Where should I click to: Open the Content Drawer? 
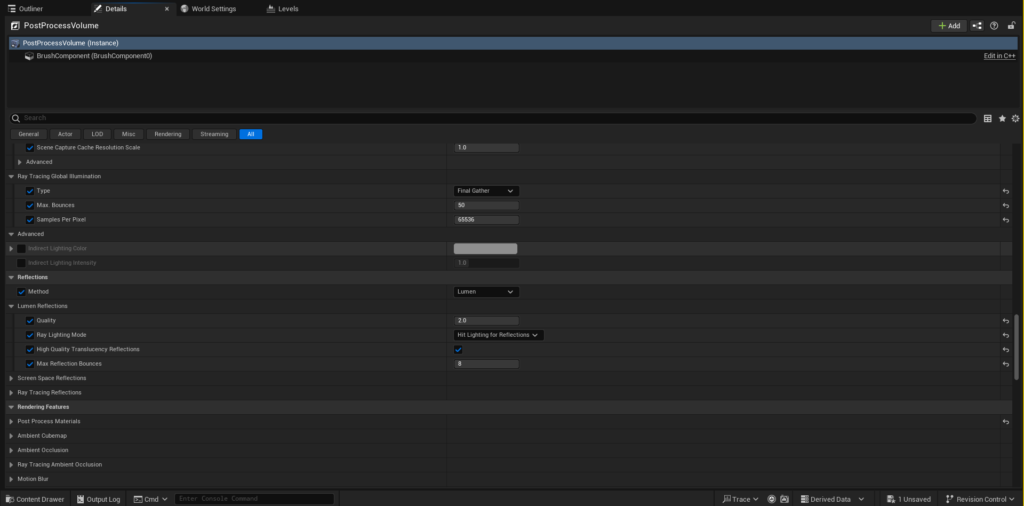tap(35, 499)
